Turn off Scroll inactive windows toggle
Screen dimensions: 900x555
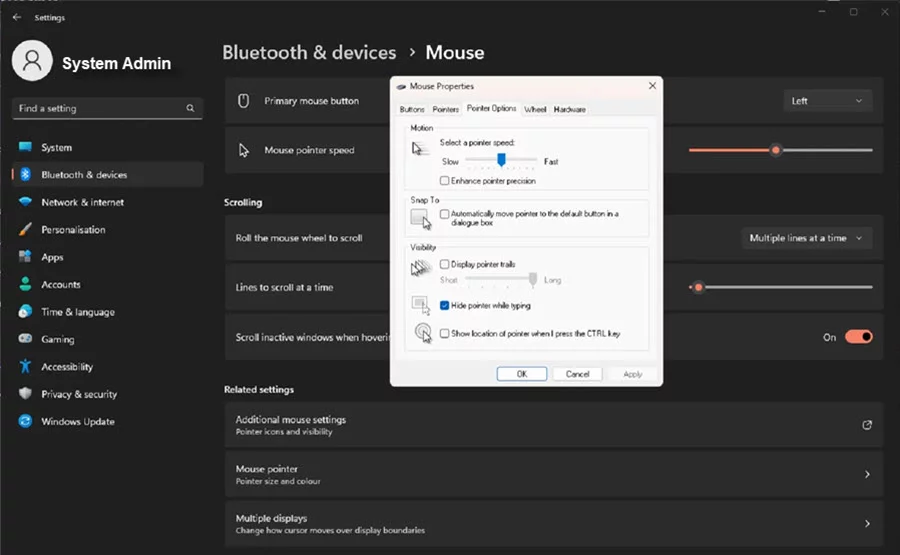859,337
